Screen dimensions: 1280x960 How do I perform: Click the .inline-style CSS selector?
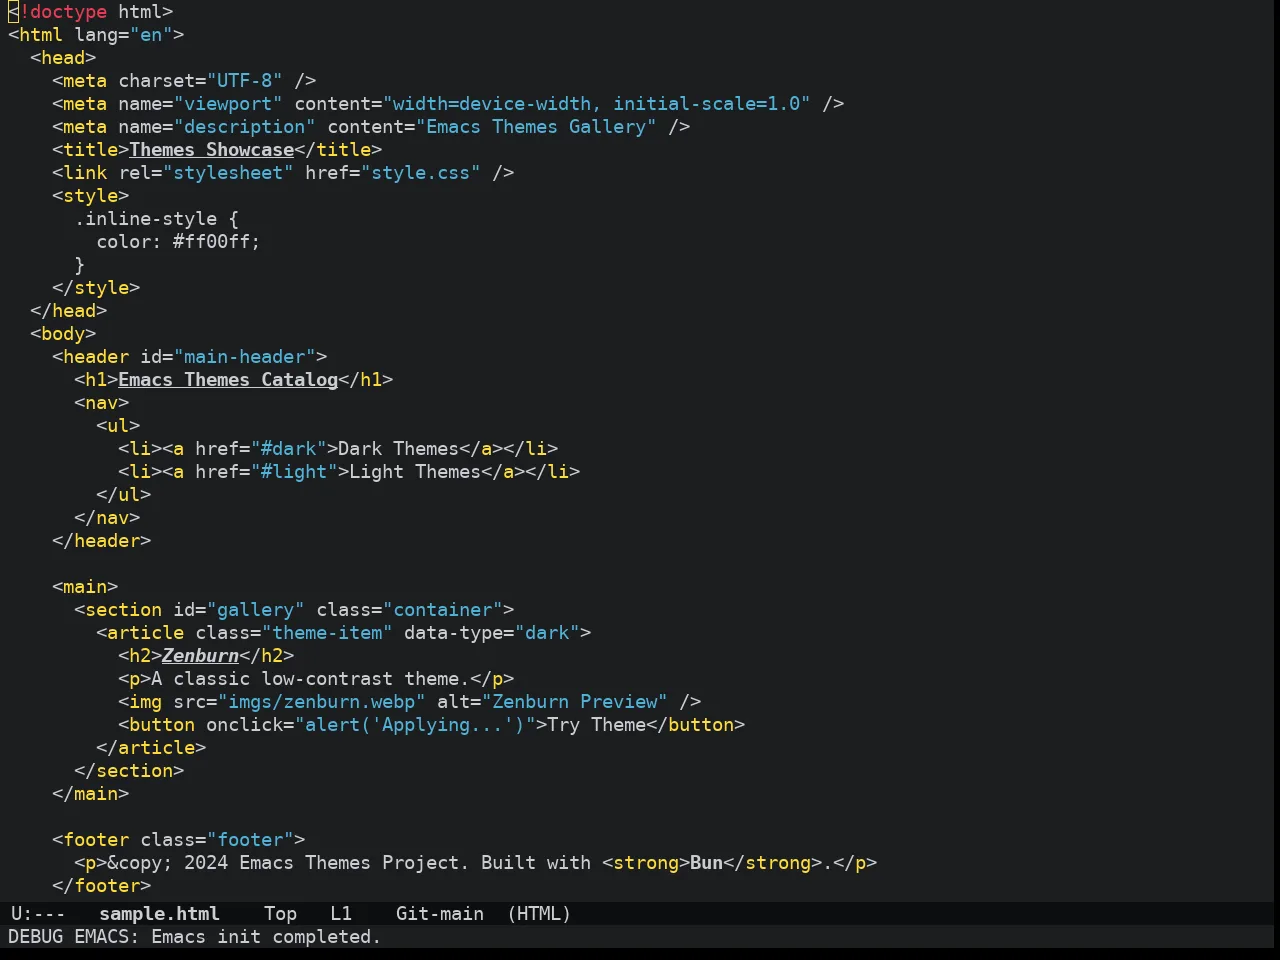pos(146,219)
